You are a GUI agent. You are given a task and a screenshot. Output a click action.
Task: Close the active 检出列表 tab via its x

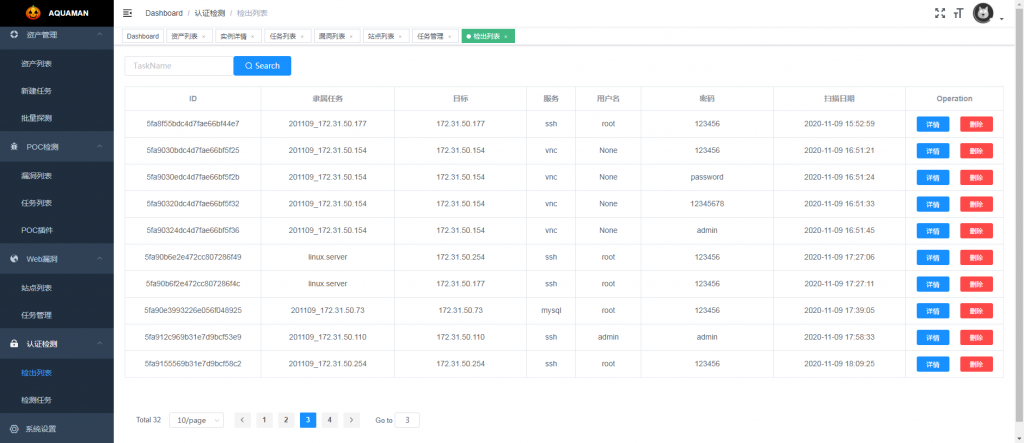tap(505, 37)
